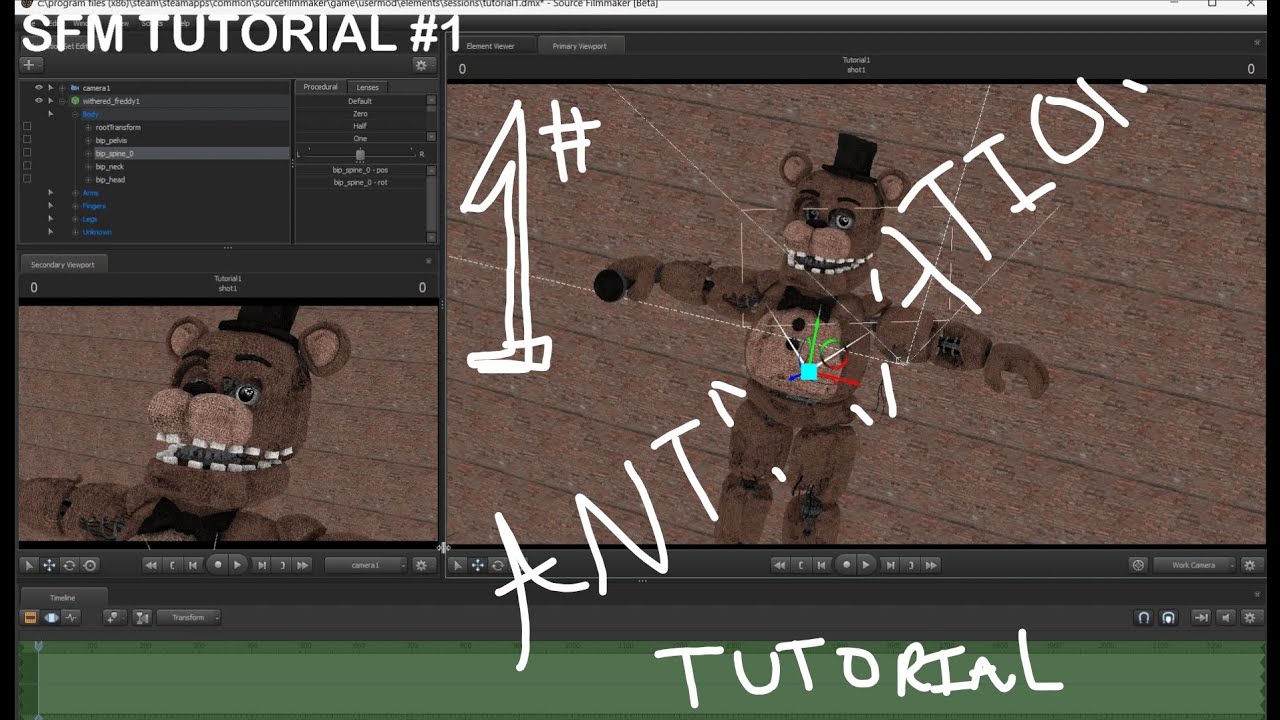This screenshot has height=720, width=1280.
Task: Open the Secondary Viewport tab
Action: [x=63, y=265]
